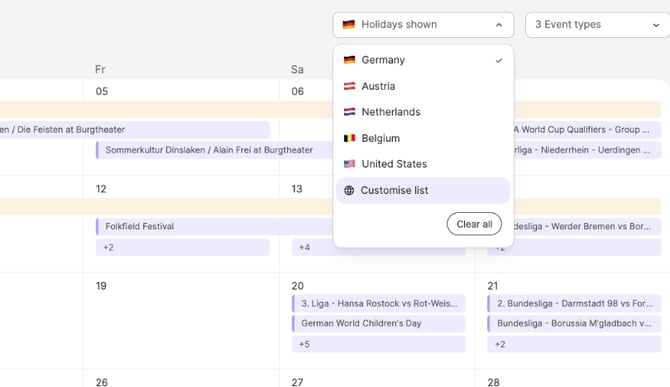Screen dimensions: 670x387
Task: Click the Austria flag icon
Action: coord(350,86)
